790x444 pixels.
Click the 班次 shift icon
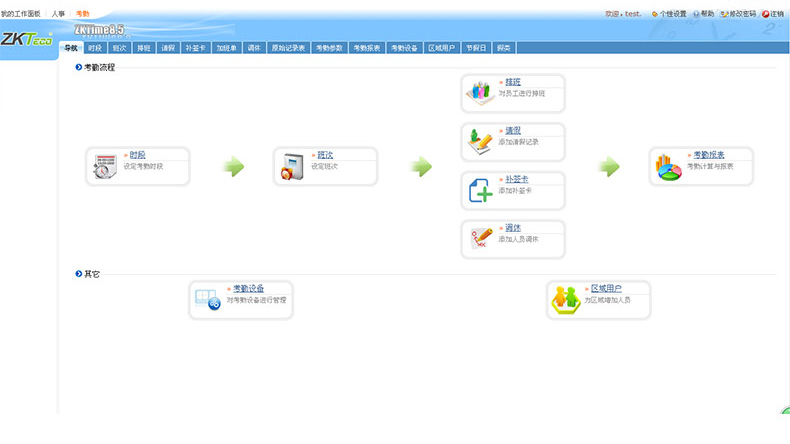point(293,168)
